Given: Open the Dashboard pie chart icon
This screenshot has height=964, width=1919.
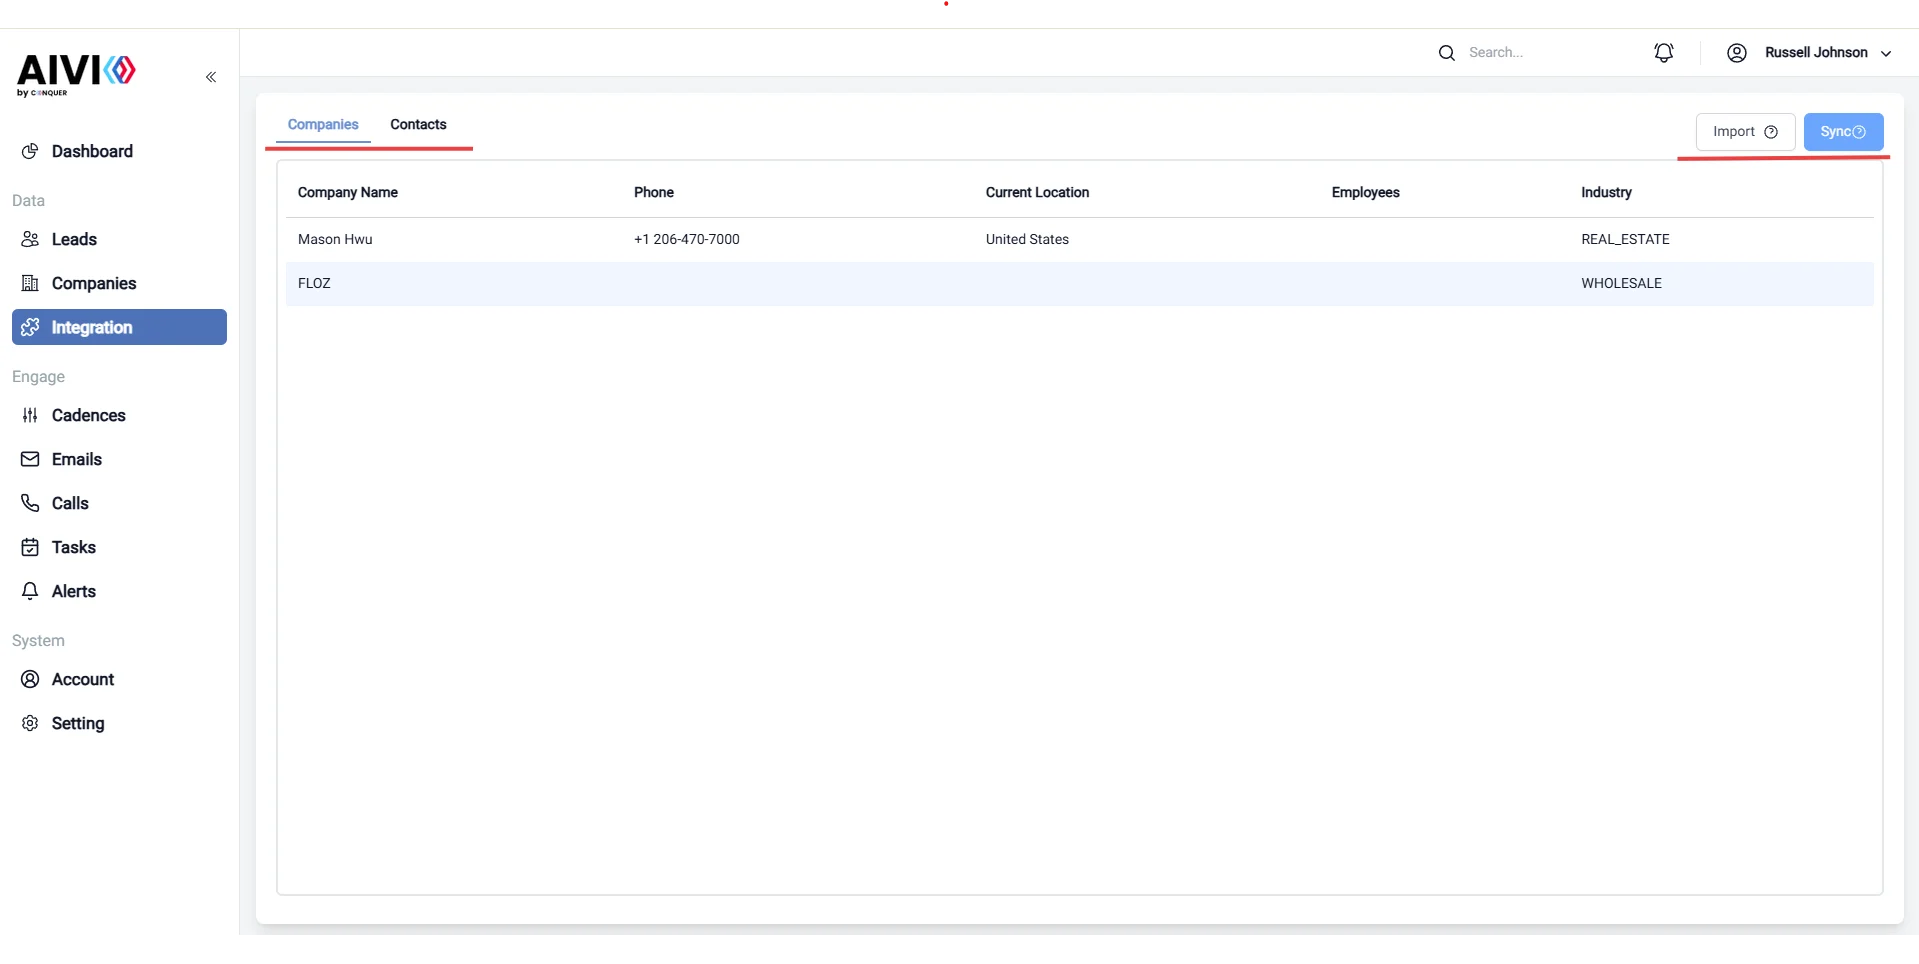Looking at the screenshot, I should click(30, 151).
